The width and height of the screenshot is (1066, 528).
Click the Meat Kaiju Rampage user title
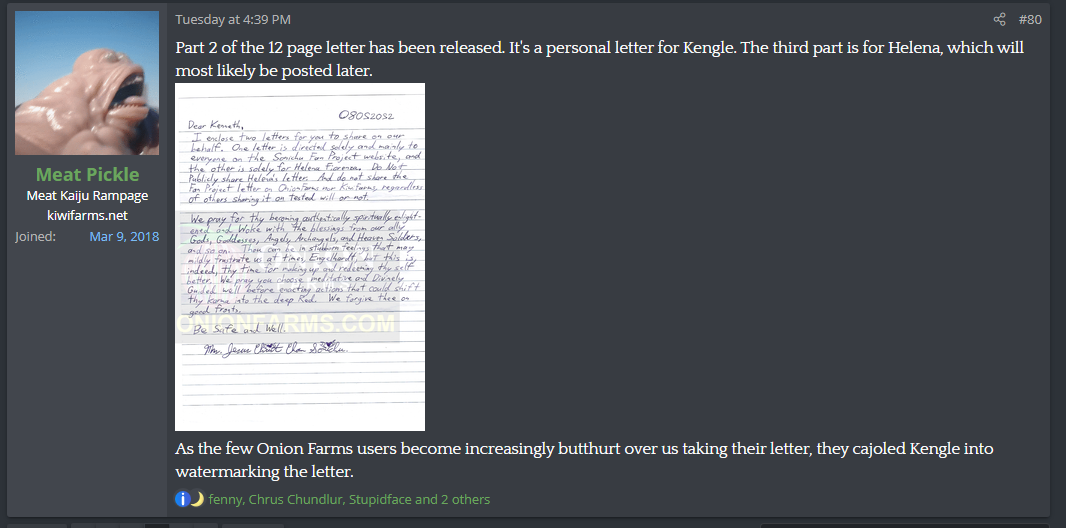tap(87, 196)
